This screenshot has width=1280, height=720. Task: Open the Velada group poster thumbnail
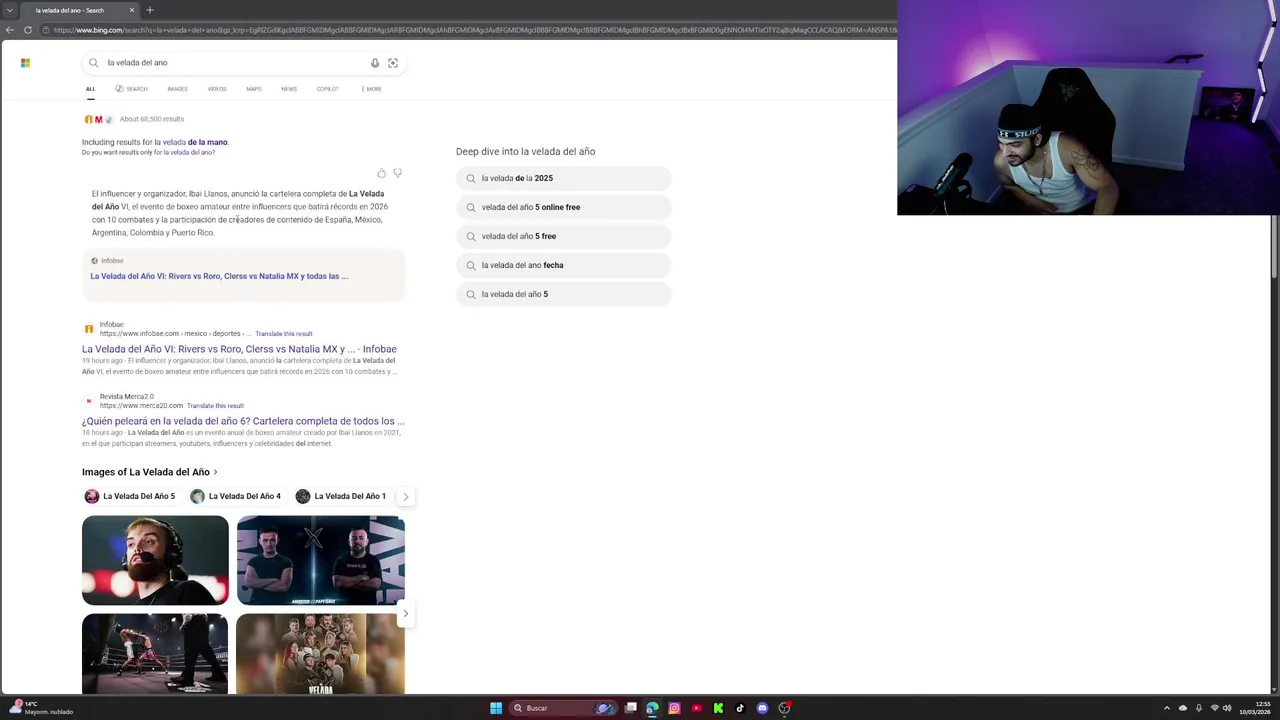click(x=320, y=654)
